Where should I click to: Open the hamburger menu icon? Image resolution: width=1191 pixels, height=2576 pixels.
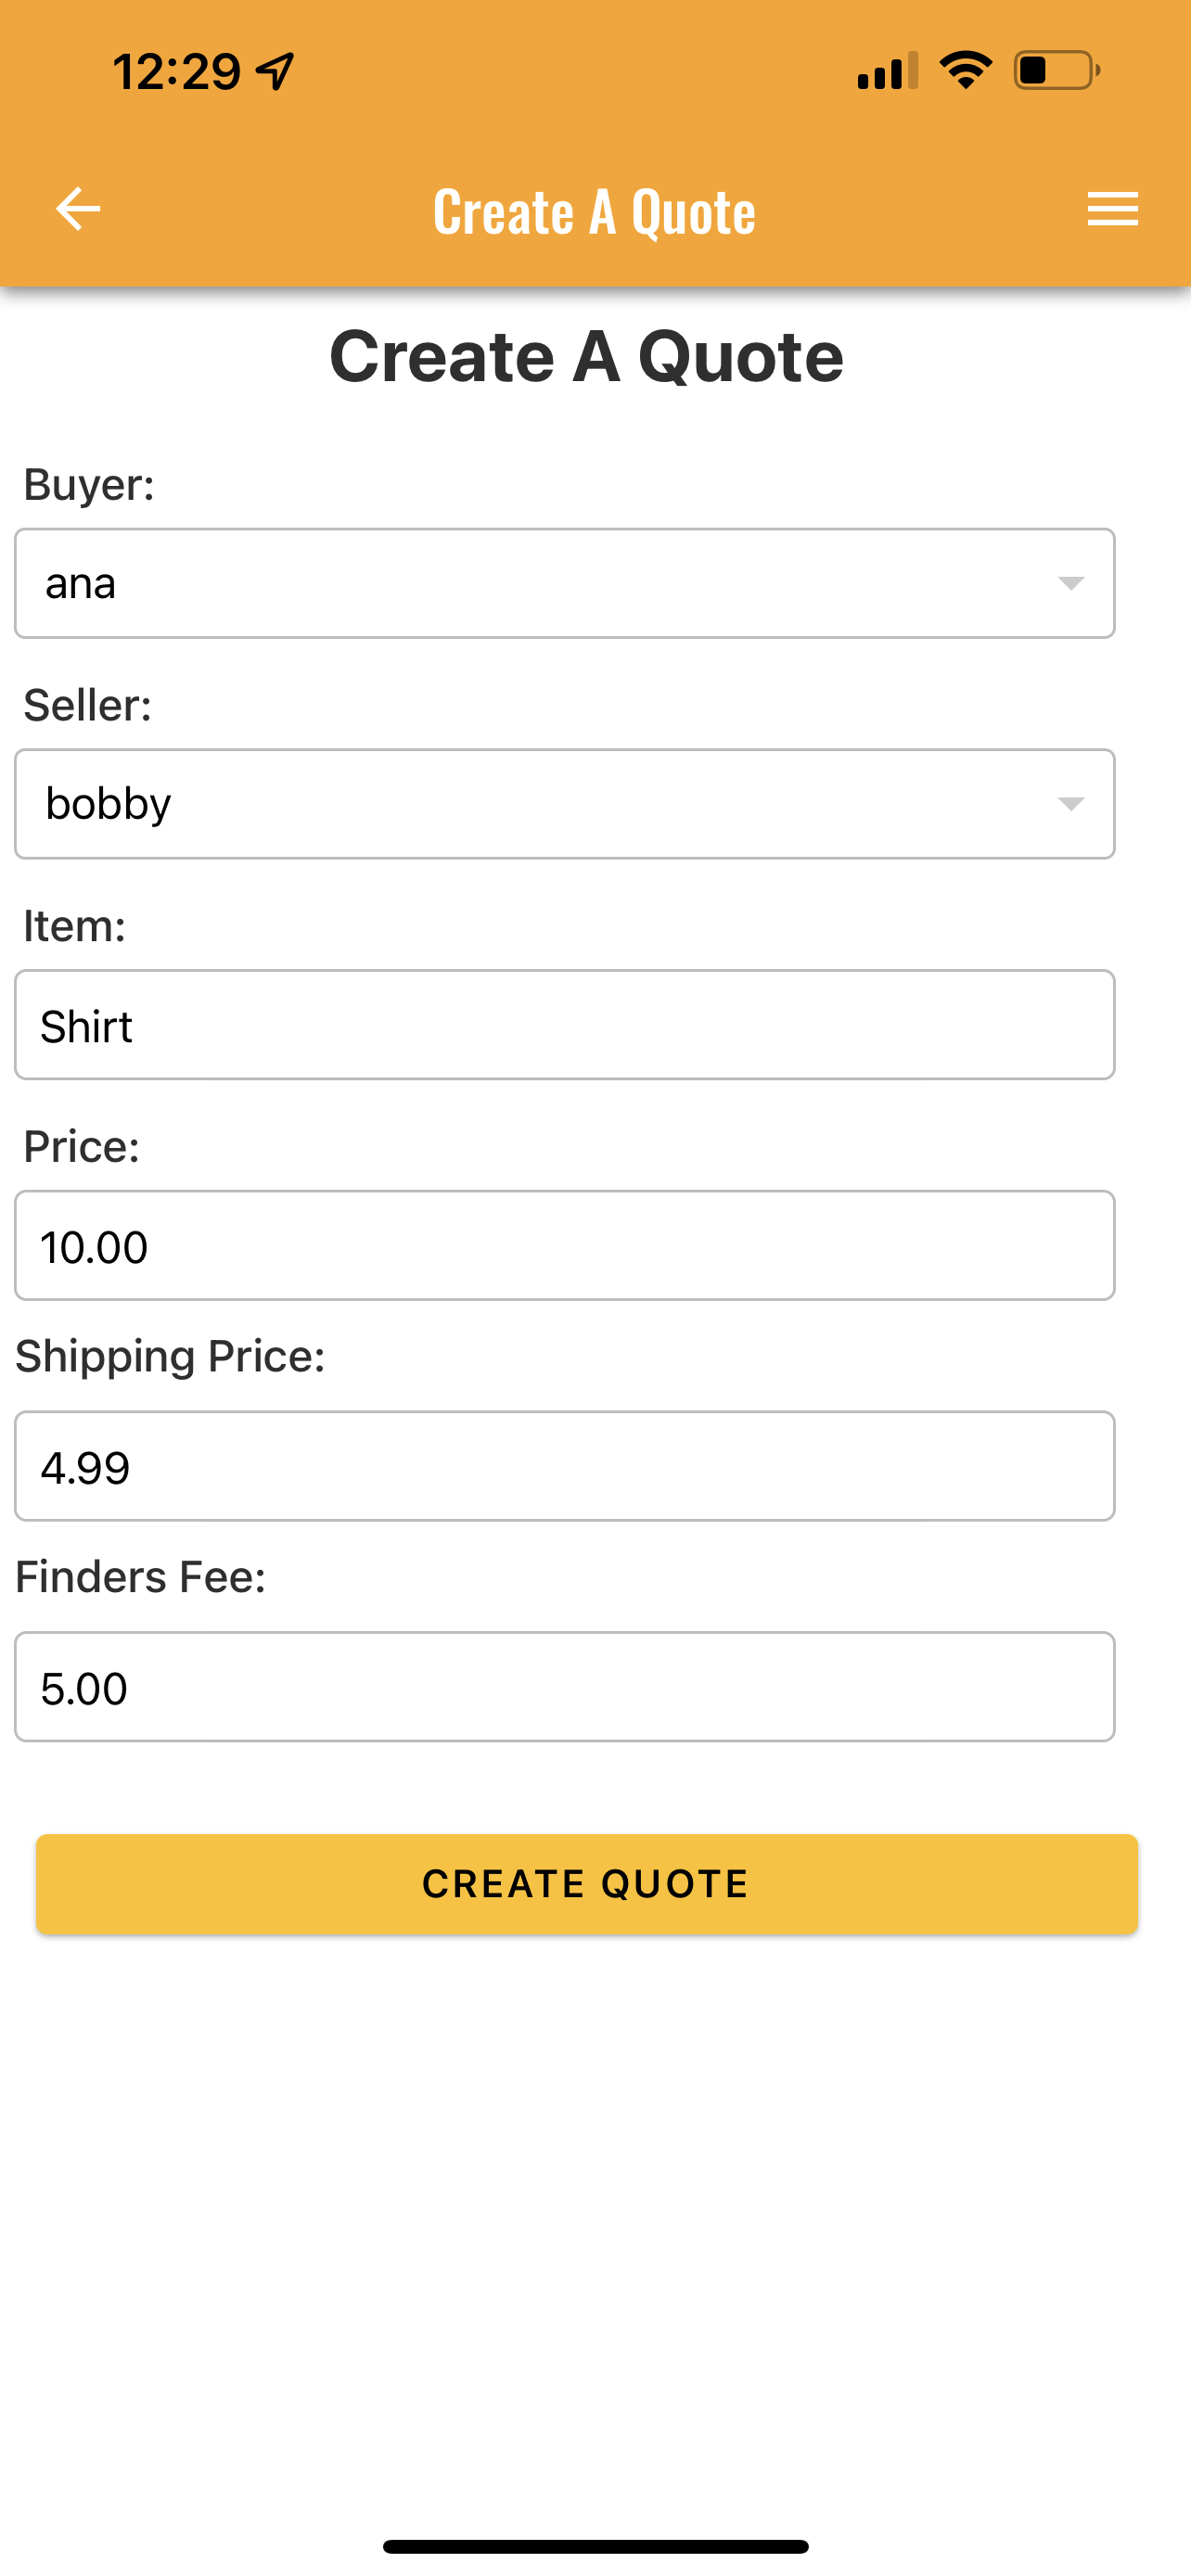tap(1112, 209)
